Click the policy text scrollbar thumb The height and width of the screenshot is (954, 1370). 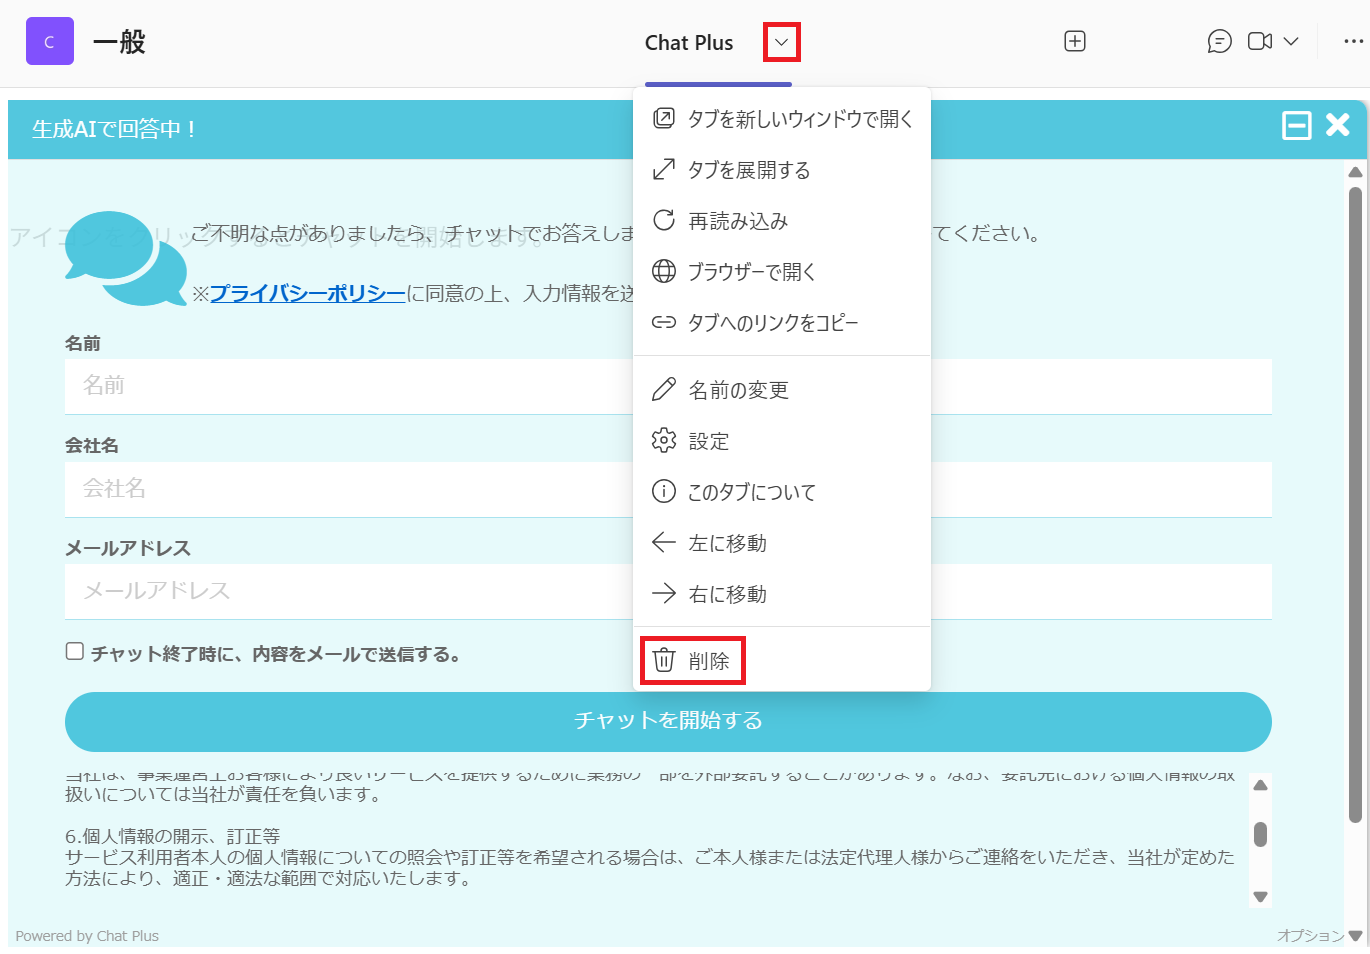click(1260, 834)
